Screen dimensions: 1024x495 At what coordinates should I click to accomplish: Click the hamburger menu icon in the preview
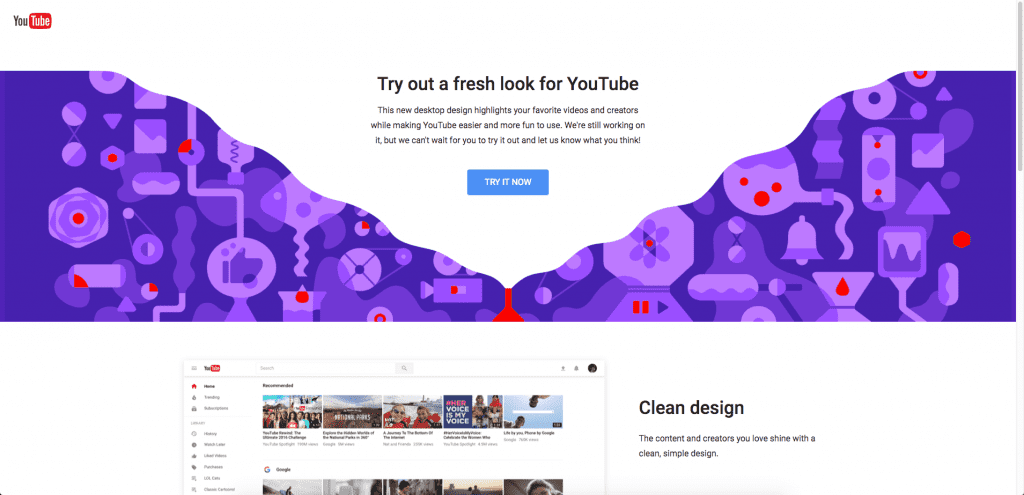point(194,368)
